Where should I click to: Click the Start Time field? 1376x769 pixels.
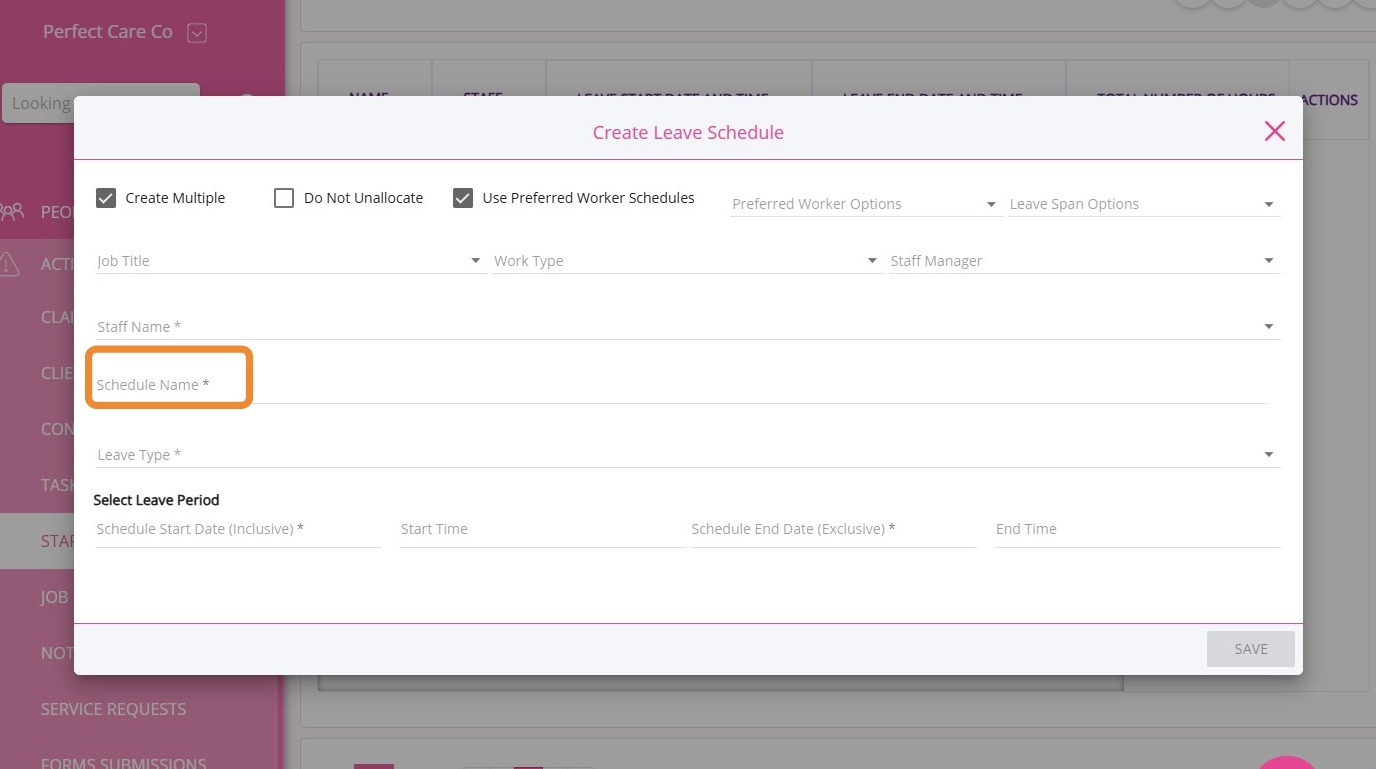tap(542, 529)
